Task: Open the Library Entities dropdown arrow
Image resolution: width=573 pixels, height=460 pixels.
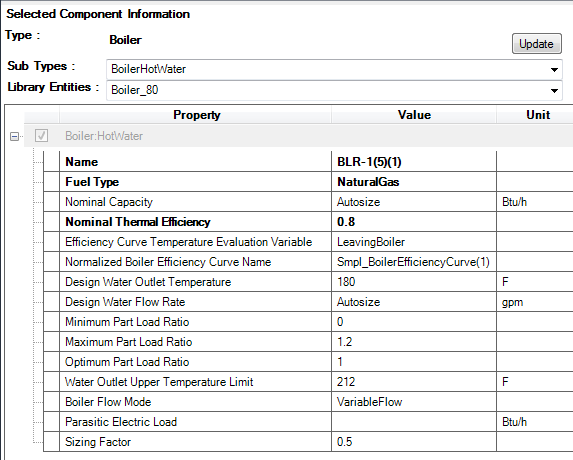Action: 554,90
